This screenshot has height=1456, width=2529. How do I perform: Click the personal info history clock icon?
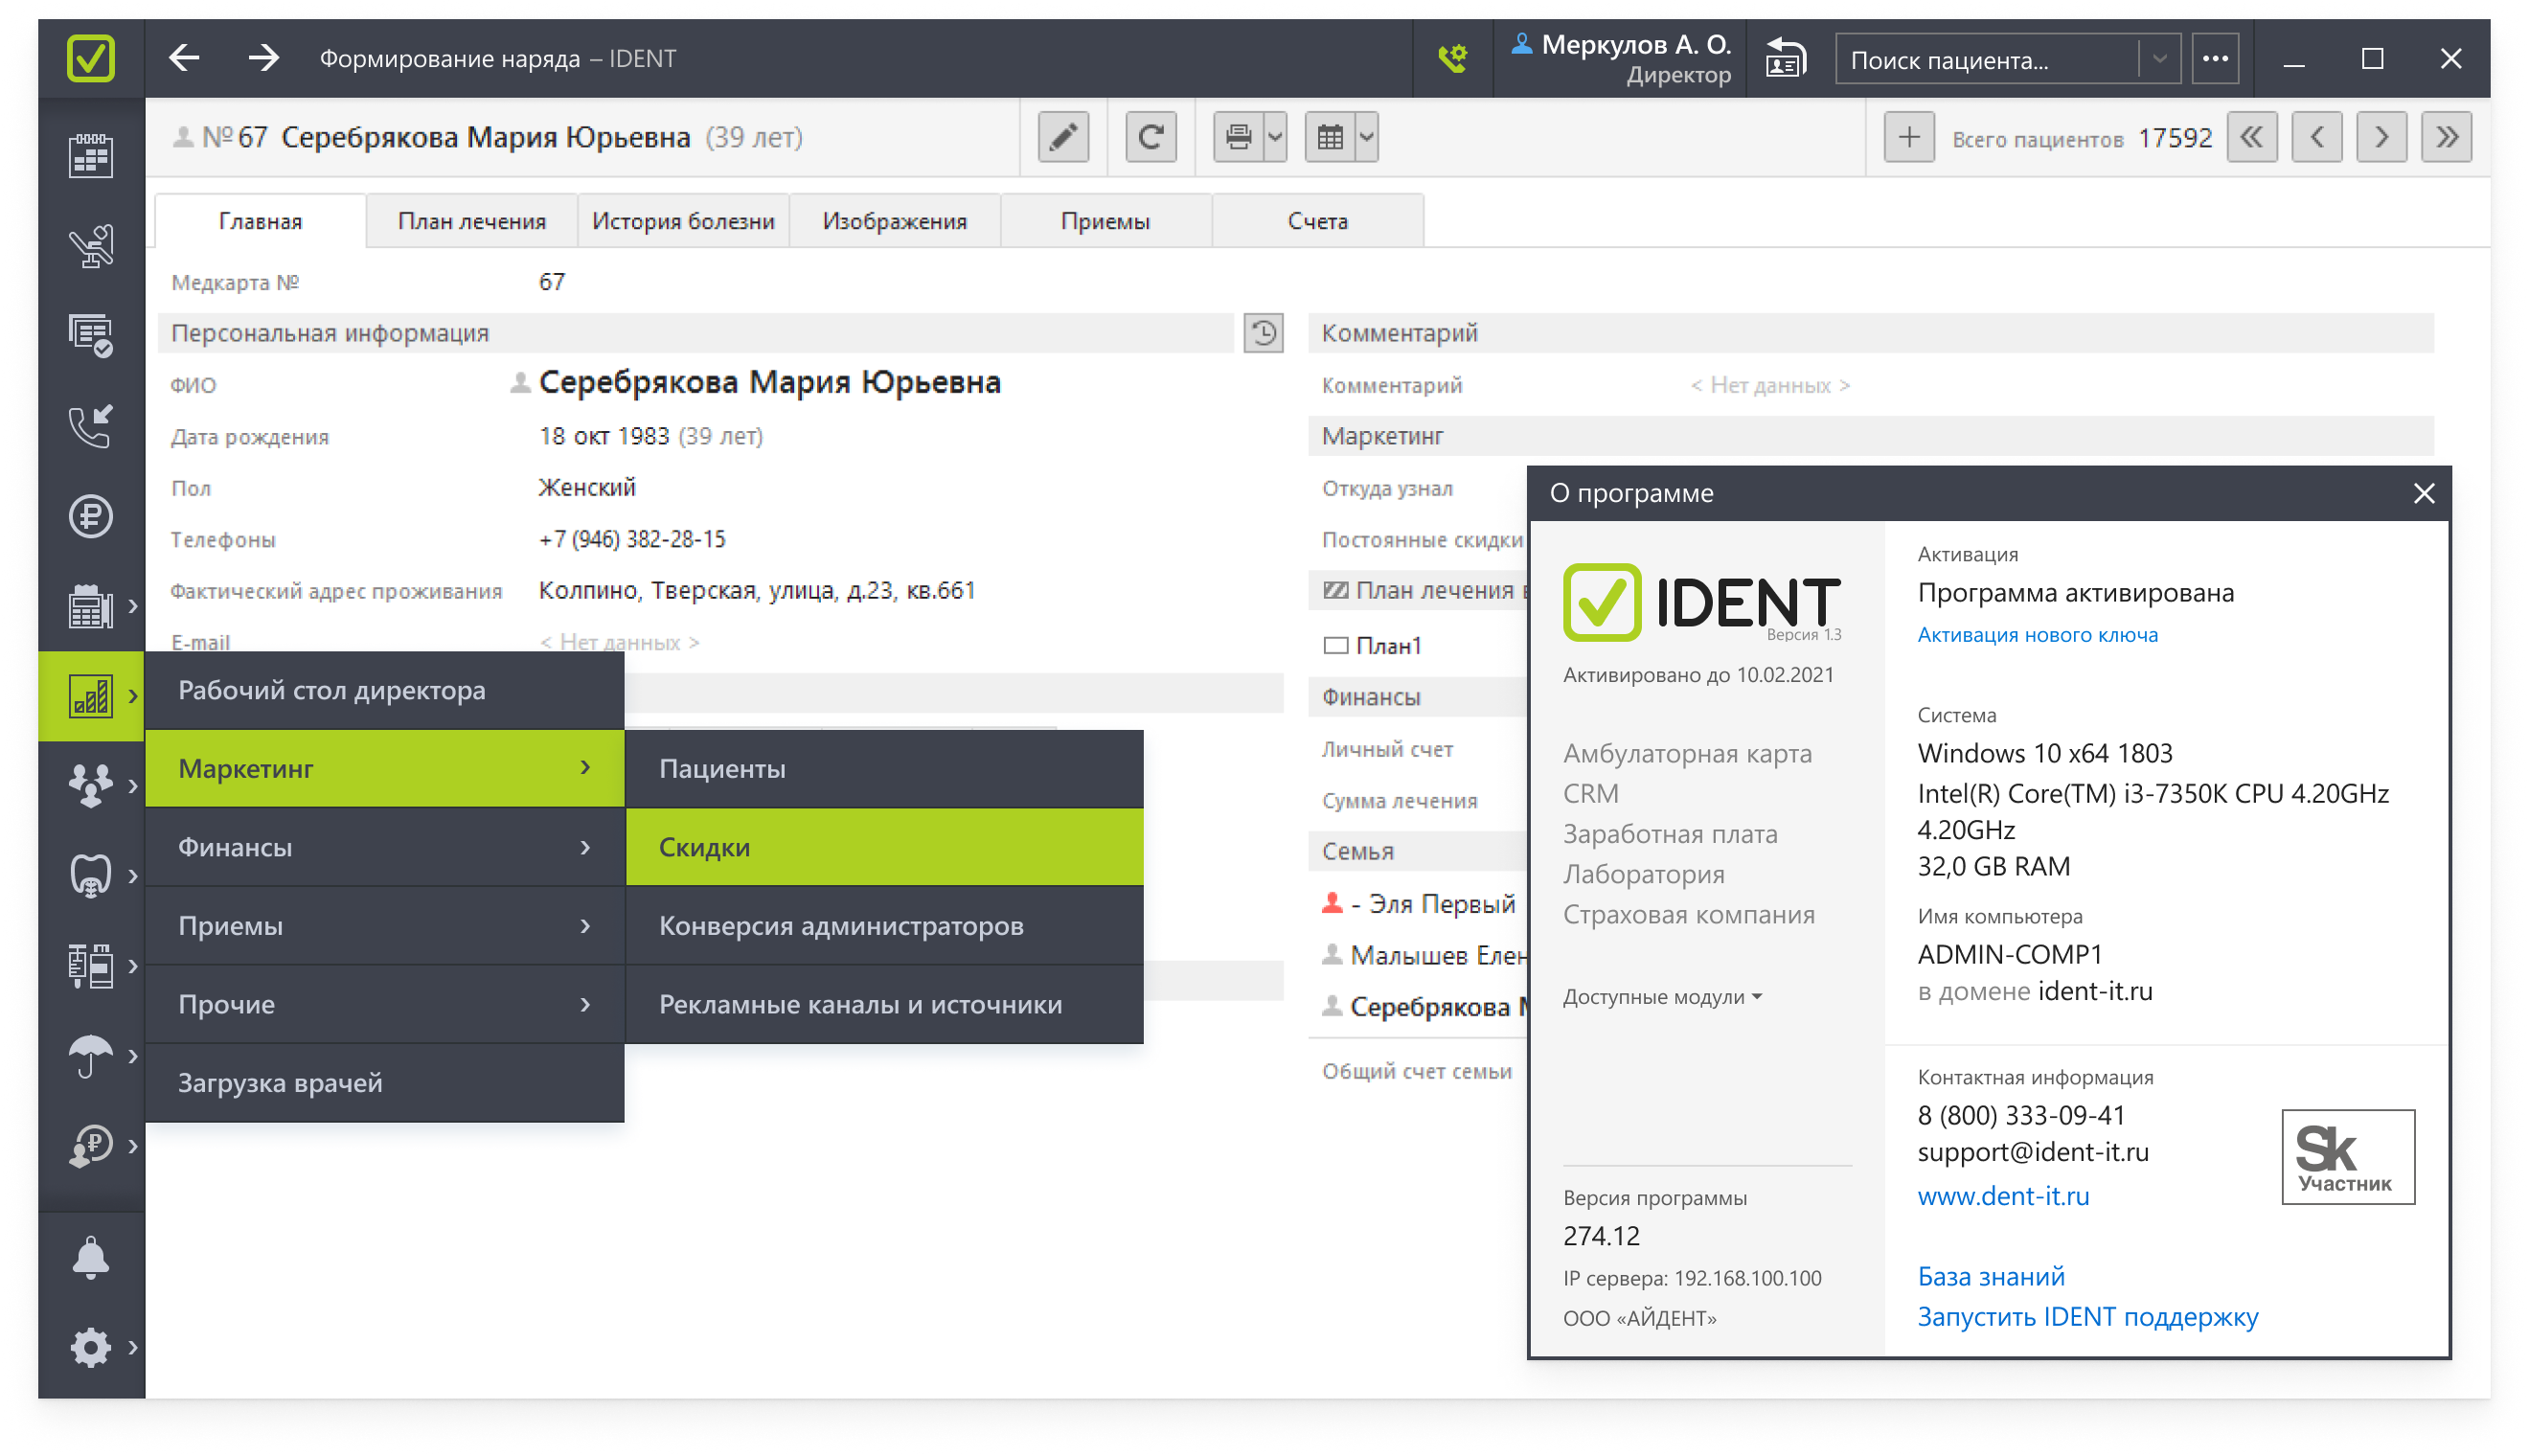tap(1263, 333)
